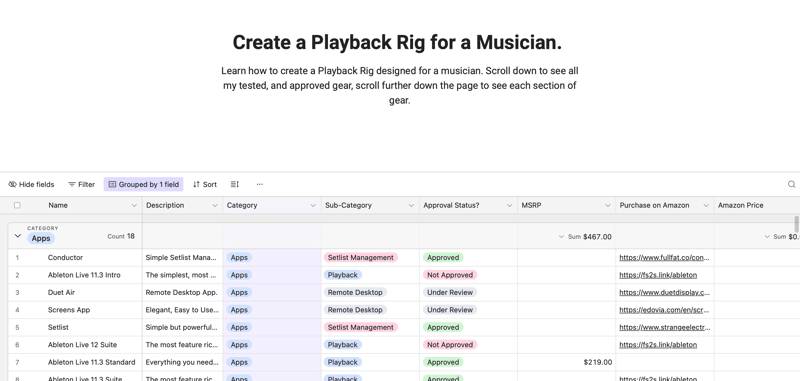Screen dimensions: 800x381
Task: Open the Sort option
Action: pos(205,184)
